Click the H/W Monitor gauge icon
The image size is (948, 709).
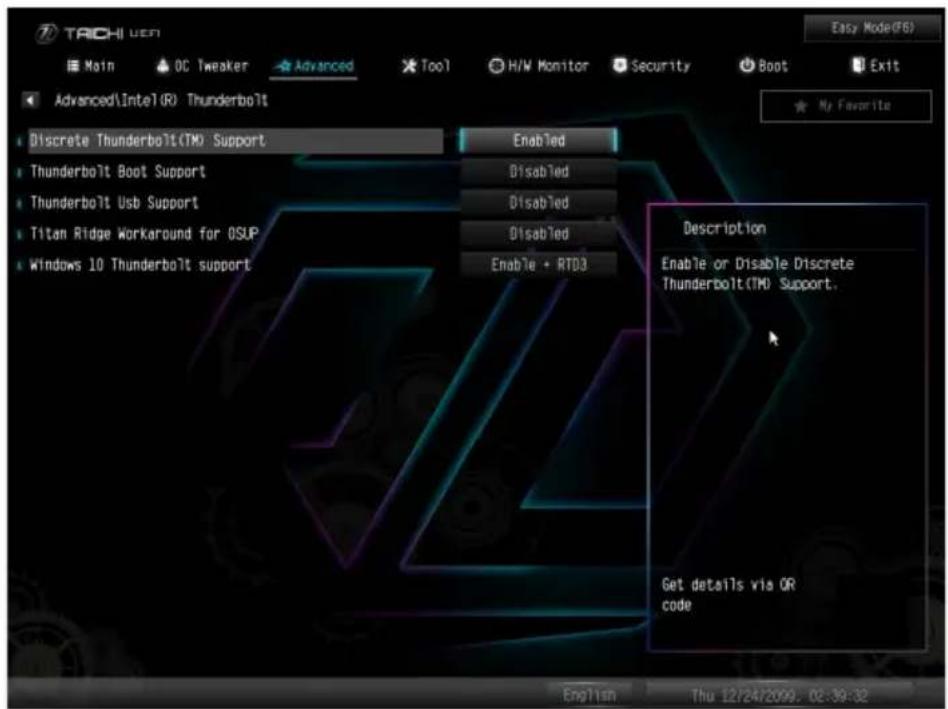click(496, 66)
